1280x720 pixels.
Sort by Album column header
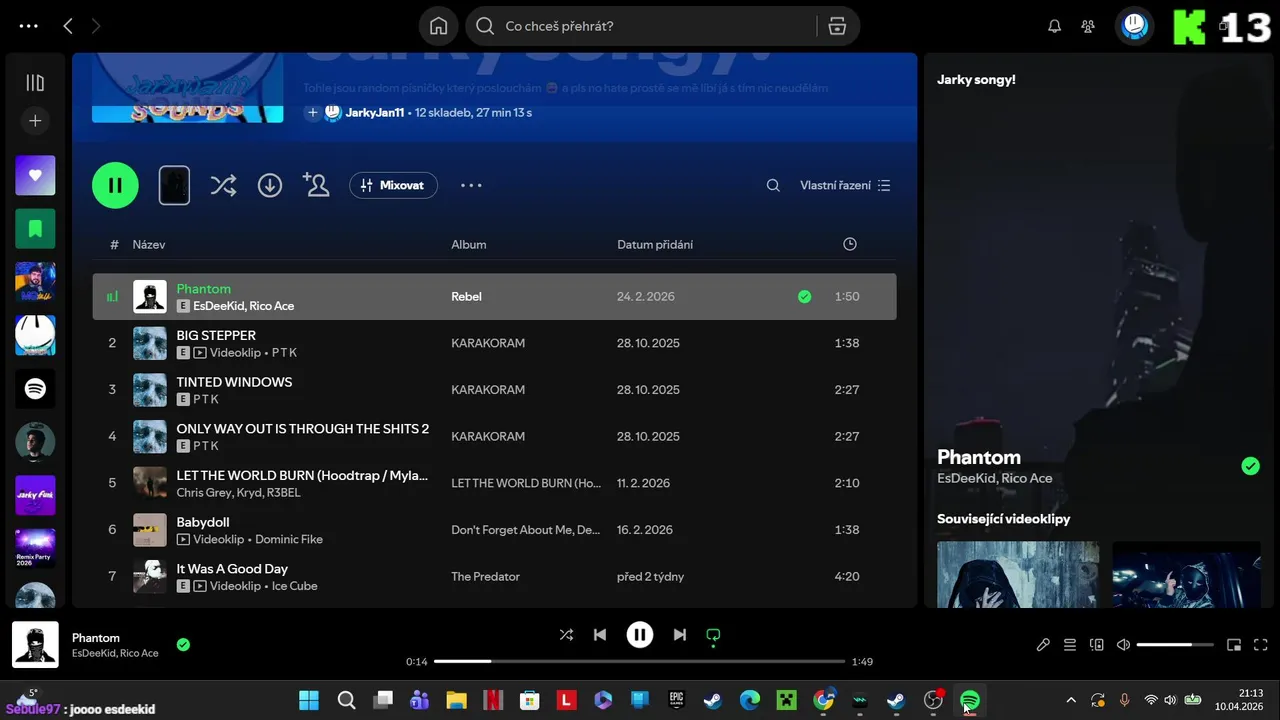(468, 244)
